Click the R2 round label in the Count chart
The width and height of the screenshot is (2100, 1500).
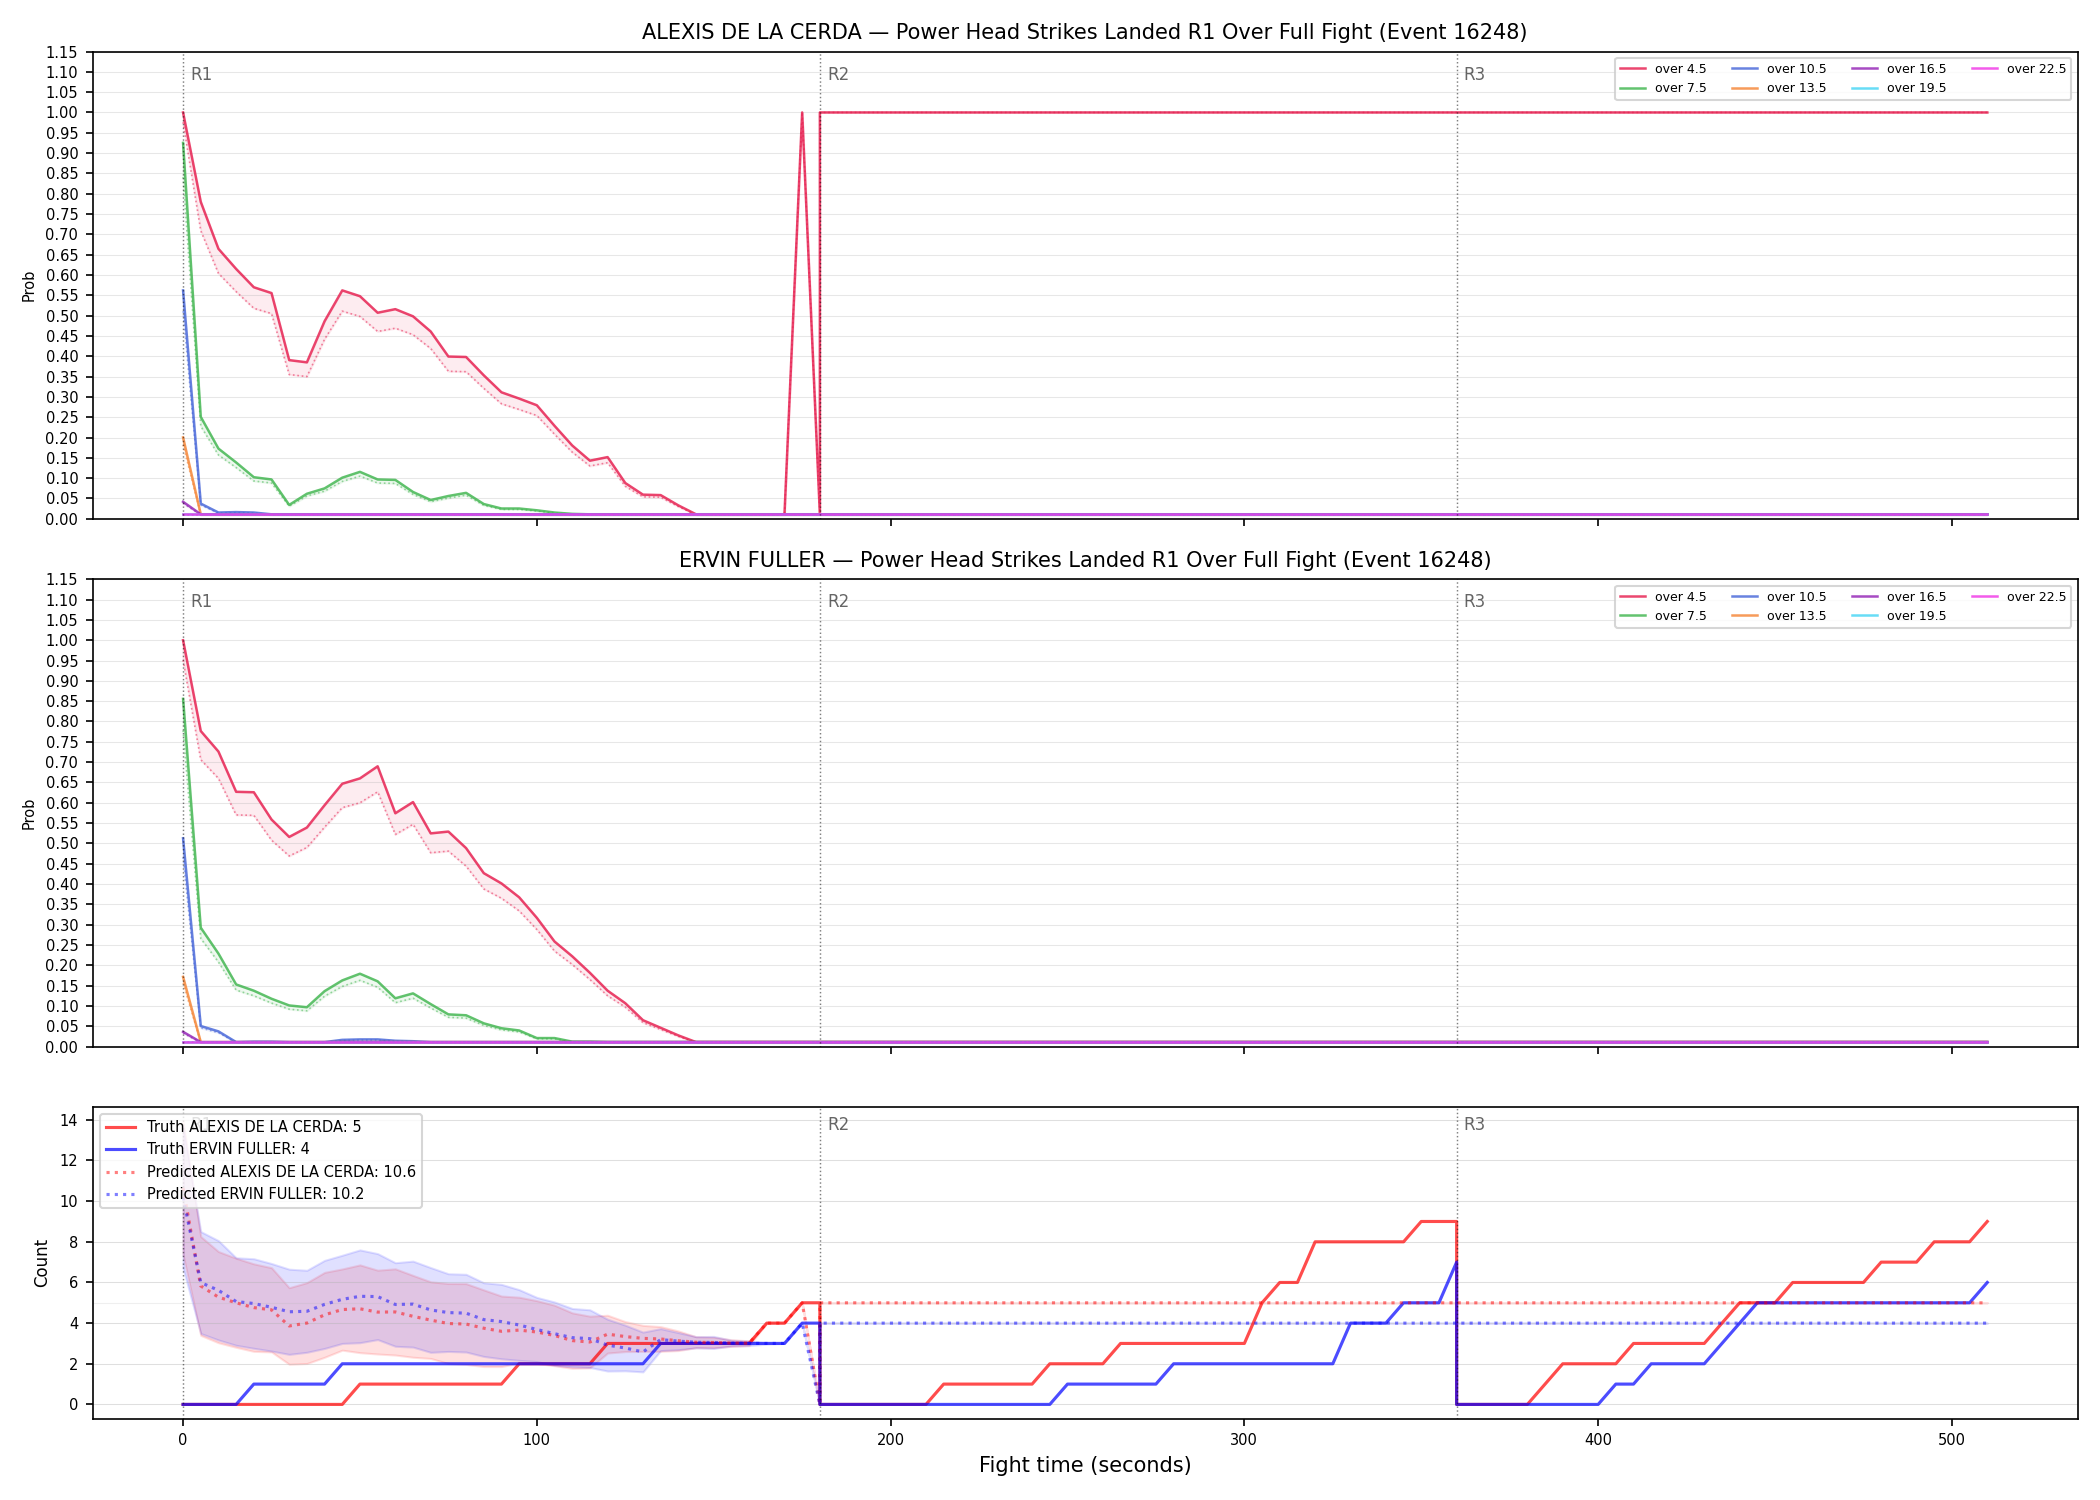pos(838,1124)
